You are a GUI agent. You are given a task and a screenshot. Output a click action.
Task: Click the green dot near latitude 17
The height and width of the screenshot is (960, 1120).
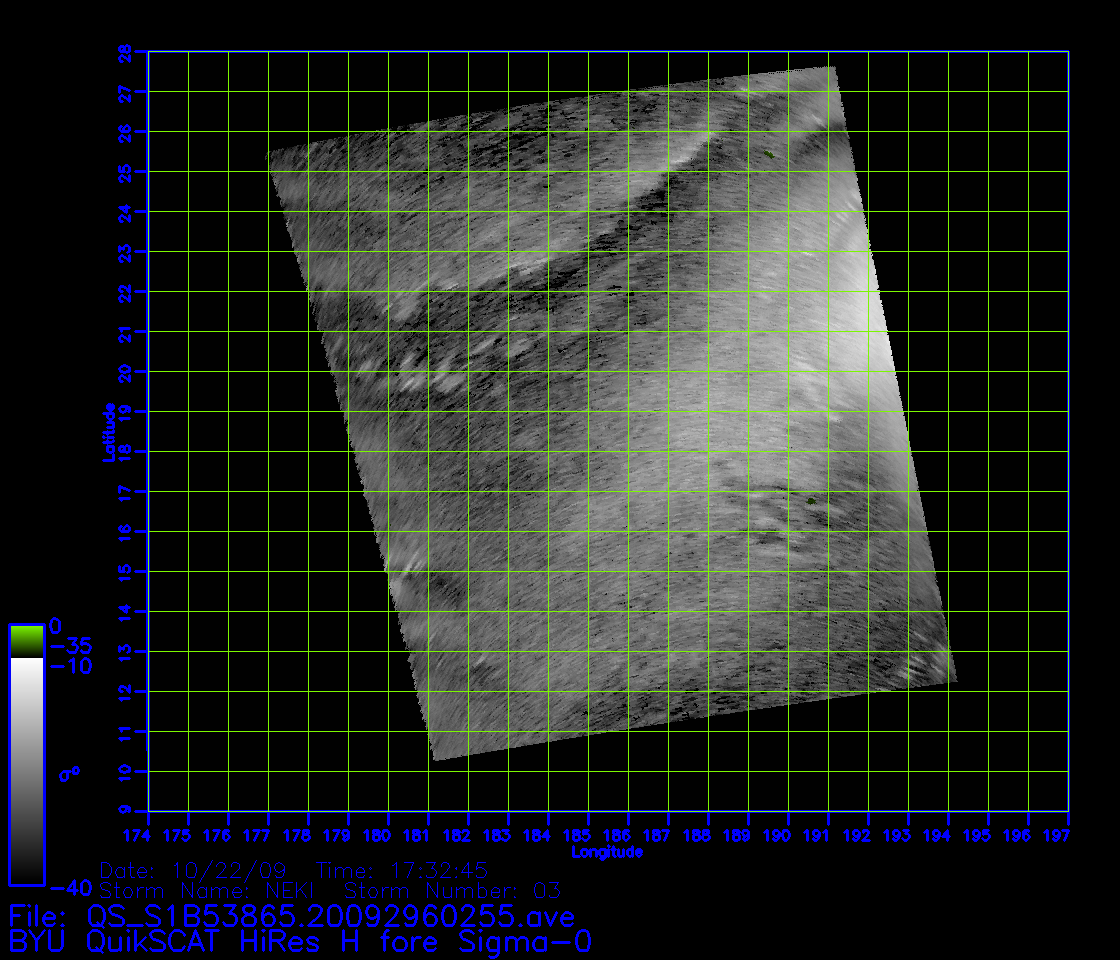811,500
